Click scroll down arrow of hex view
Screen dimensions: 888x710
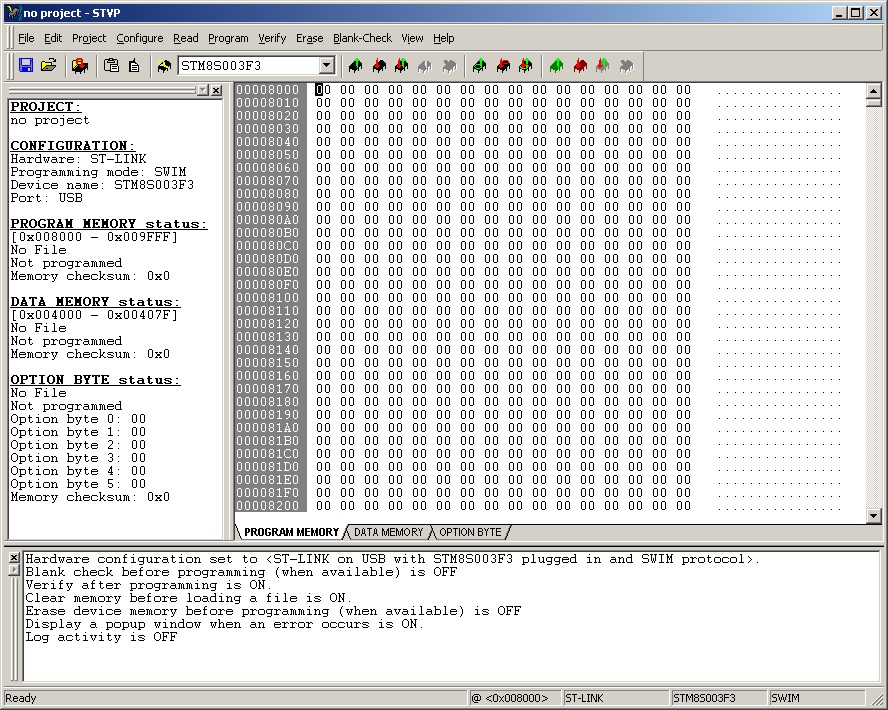[873, 516]
